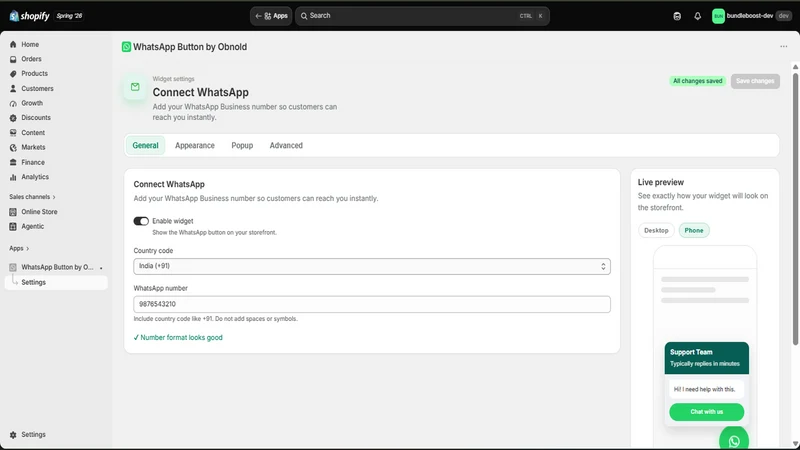Click the scroll up arrow of page scrollbar
The width and height of the screenshot is (800, 450).
[x=795, y=67]
